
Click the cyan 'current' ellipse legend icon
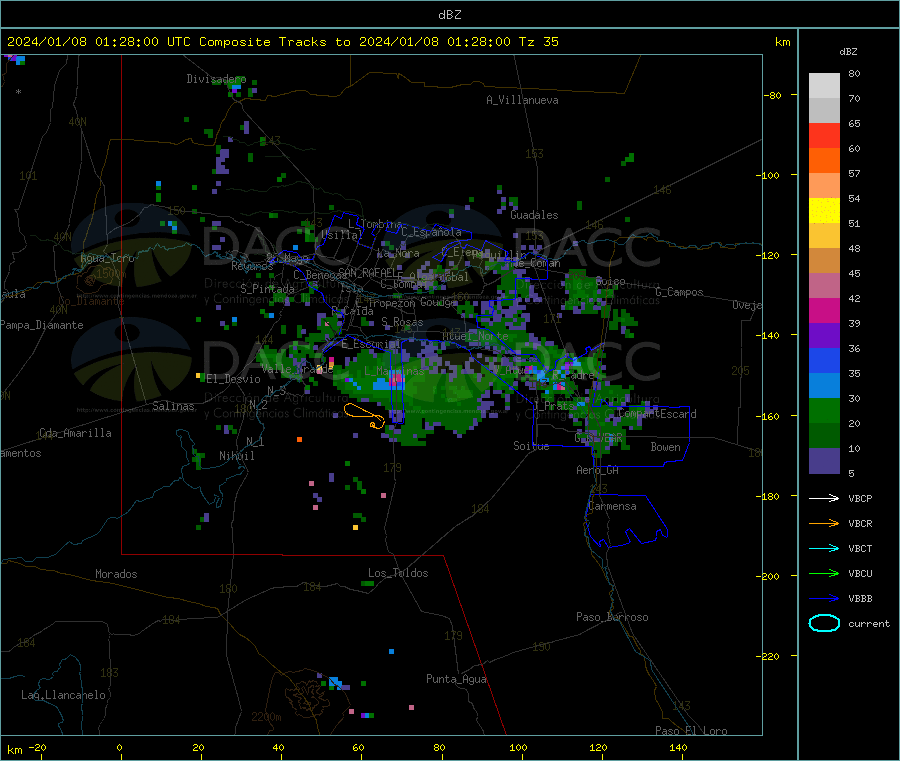[x=824, y=623]
